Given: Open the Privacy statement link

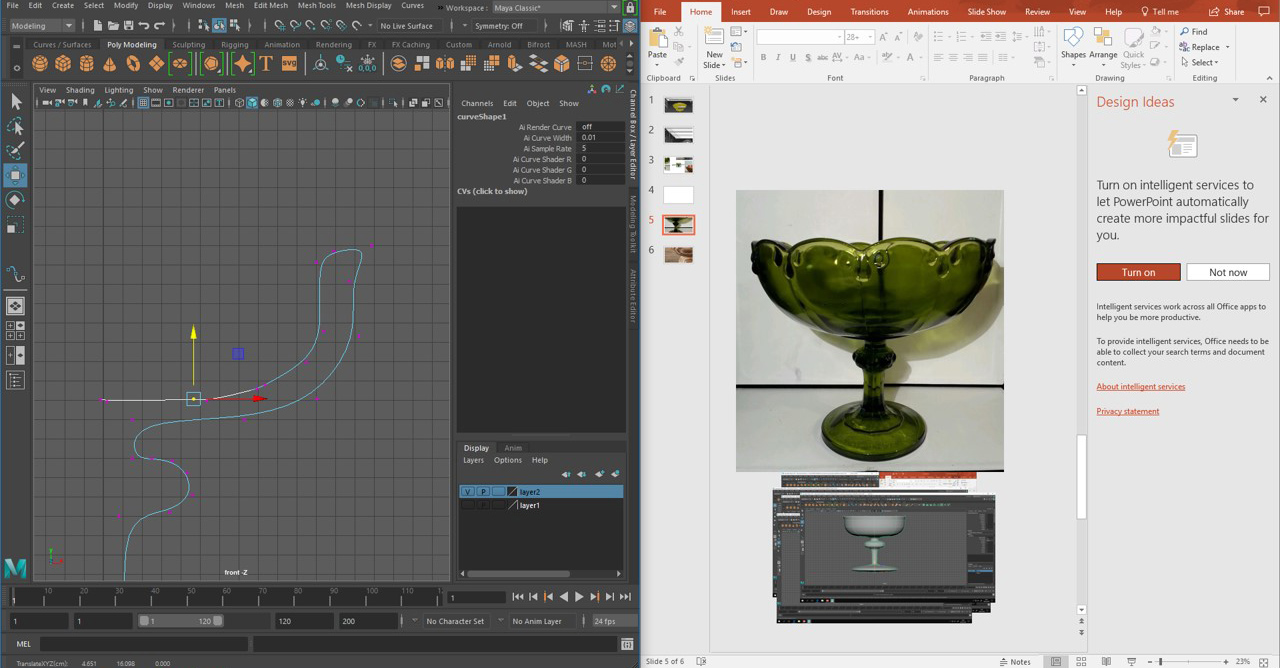Looking at the screenshot, I should 1128,411.
